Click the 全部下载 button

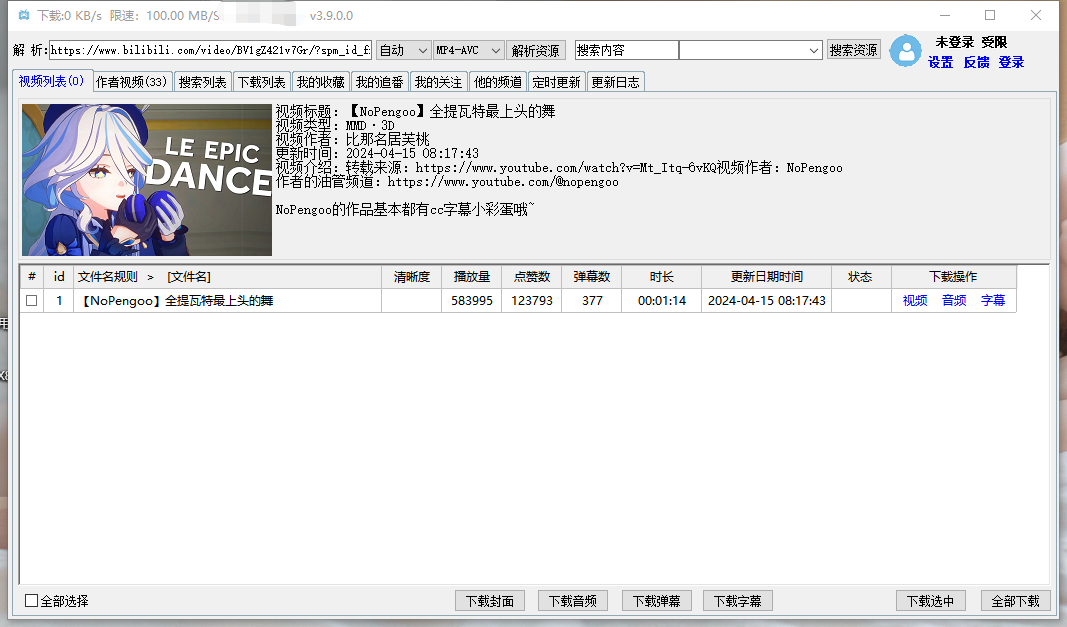point(1015,601)
